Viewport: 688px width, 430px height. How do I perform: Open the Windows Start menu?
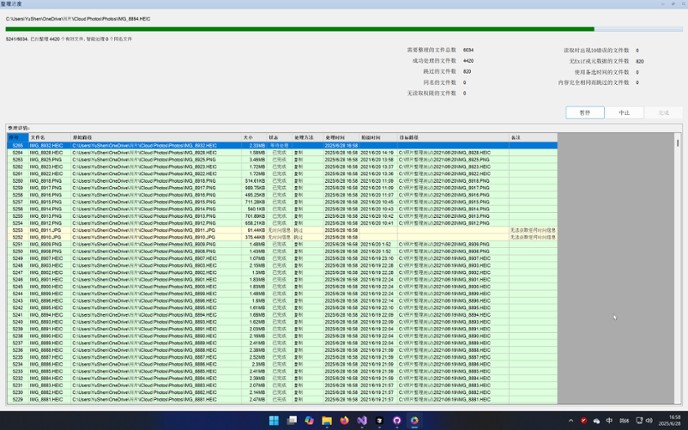click(273, 421)
